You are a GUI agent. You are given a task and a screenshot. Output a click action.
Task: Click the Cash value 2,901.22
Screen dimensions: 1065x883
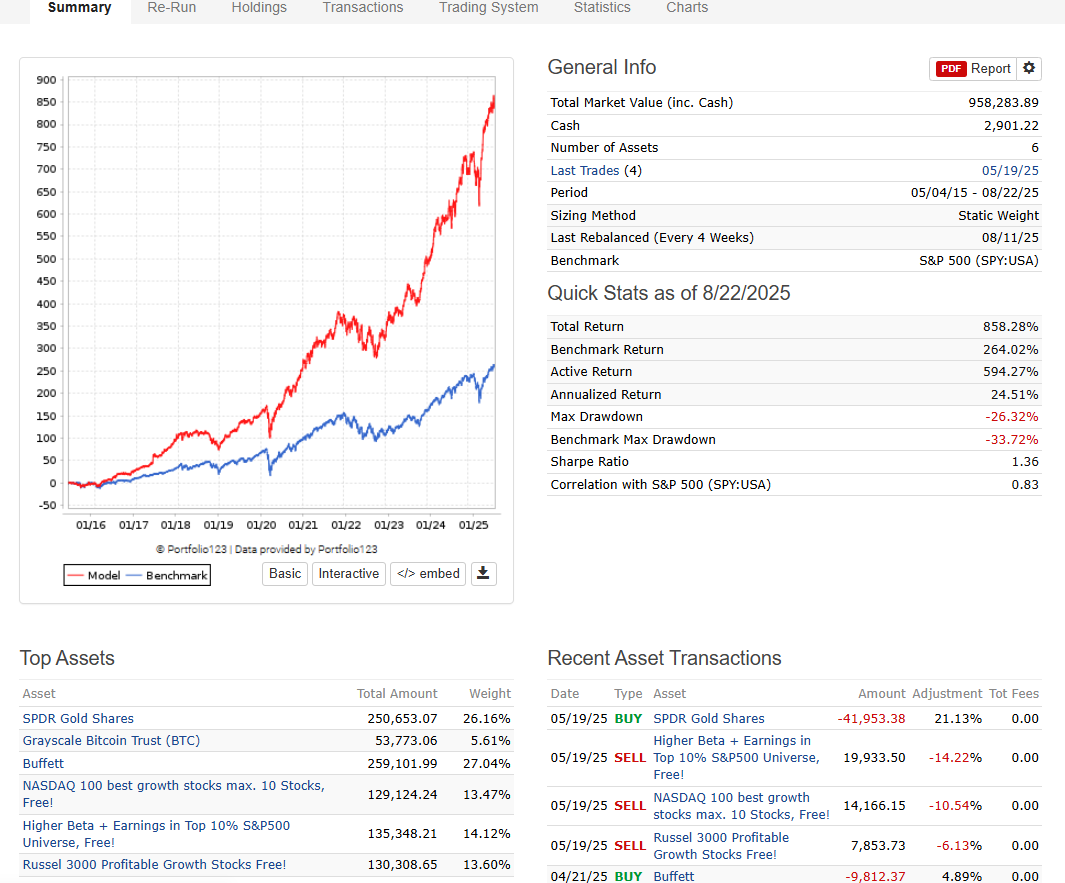[1011, 126]
